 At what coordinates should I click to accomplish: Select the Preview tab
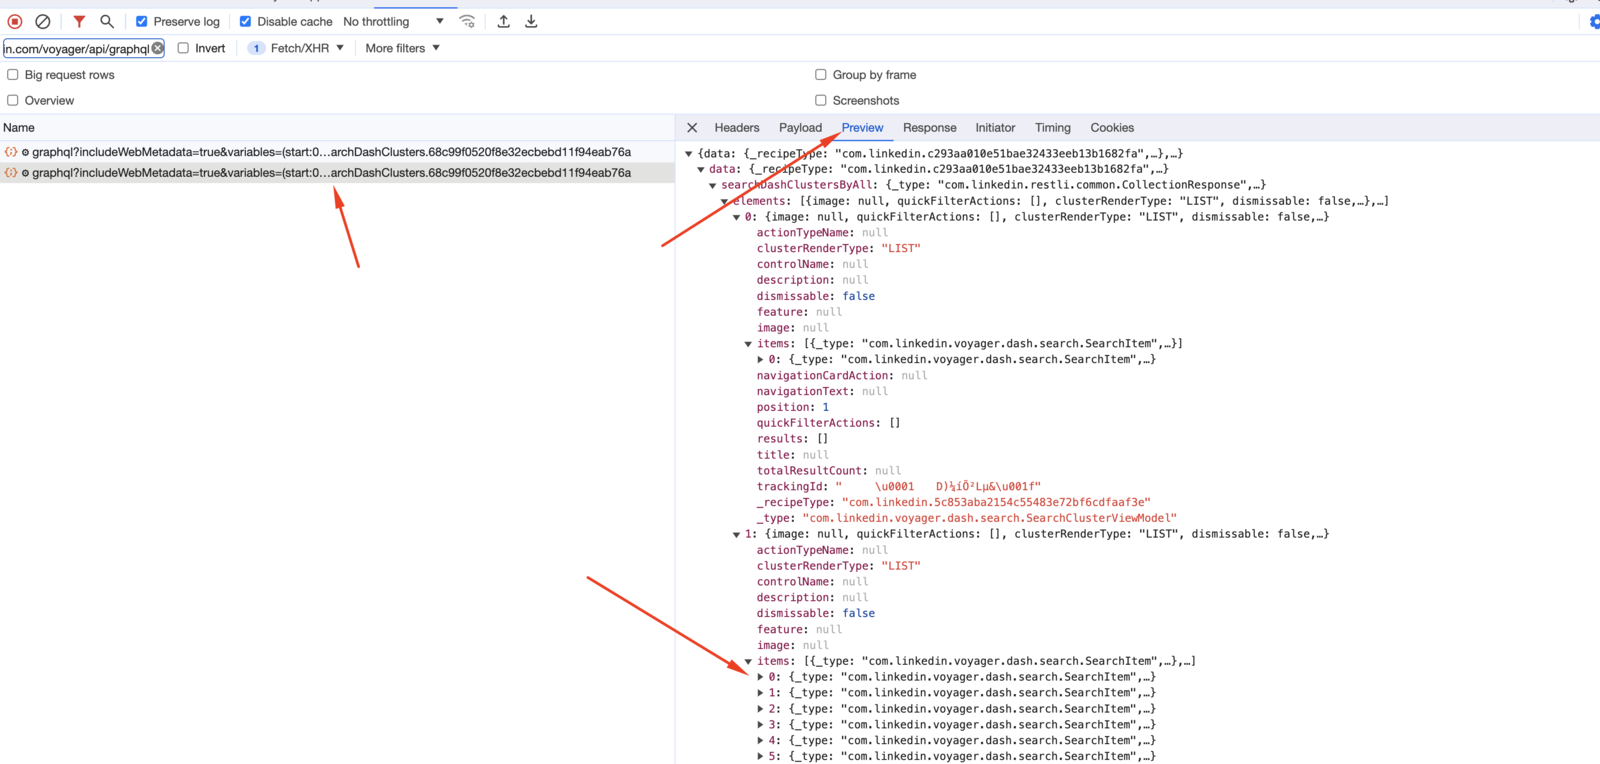[x=862, y=128]
